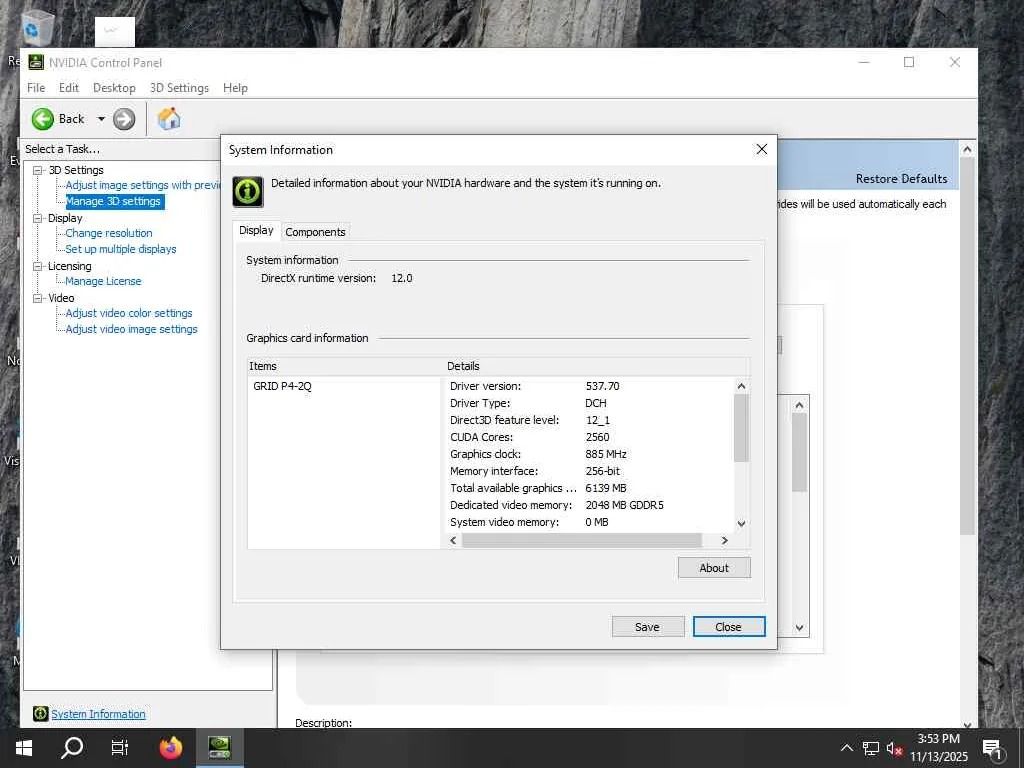Image resolution: width=1024 pixels, height=768 pixels.
Task: Collapse the Licensing tree node
Action: click(x=38, y=266)
